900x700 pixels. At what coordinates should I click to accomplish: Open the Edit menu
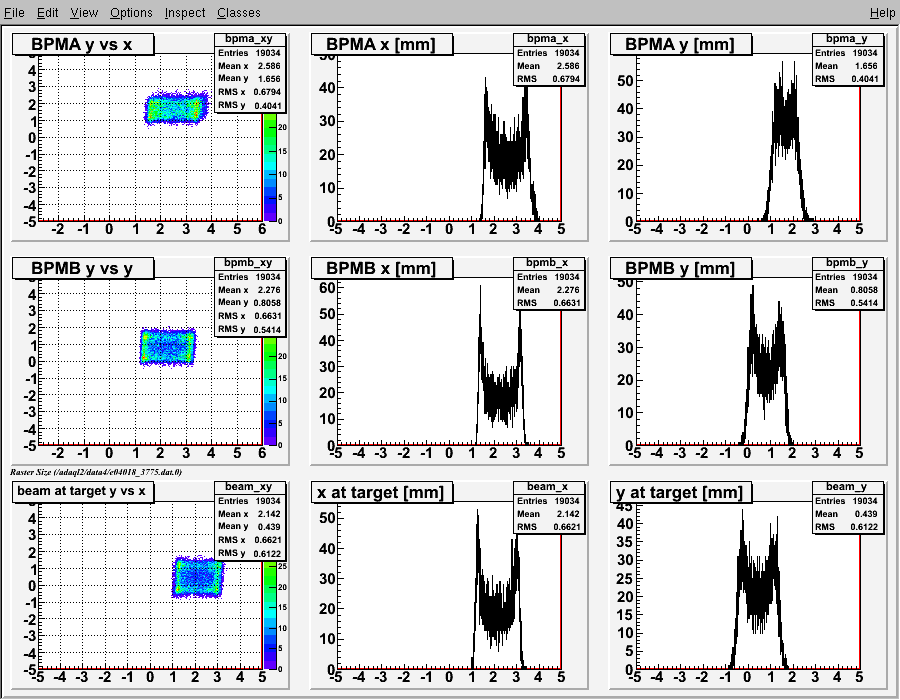pos(48,13)
